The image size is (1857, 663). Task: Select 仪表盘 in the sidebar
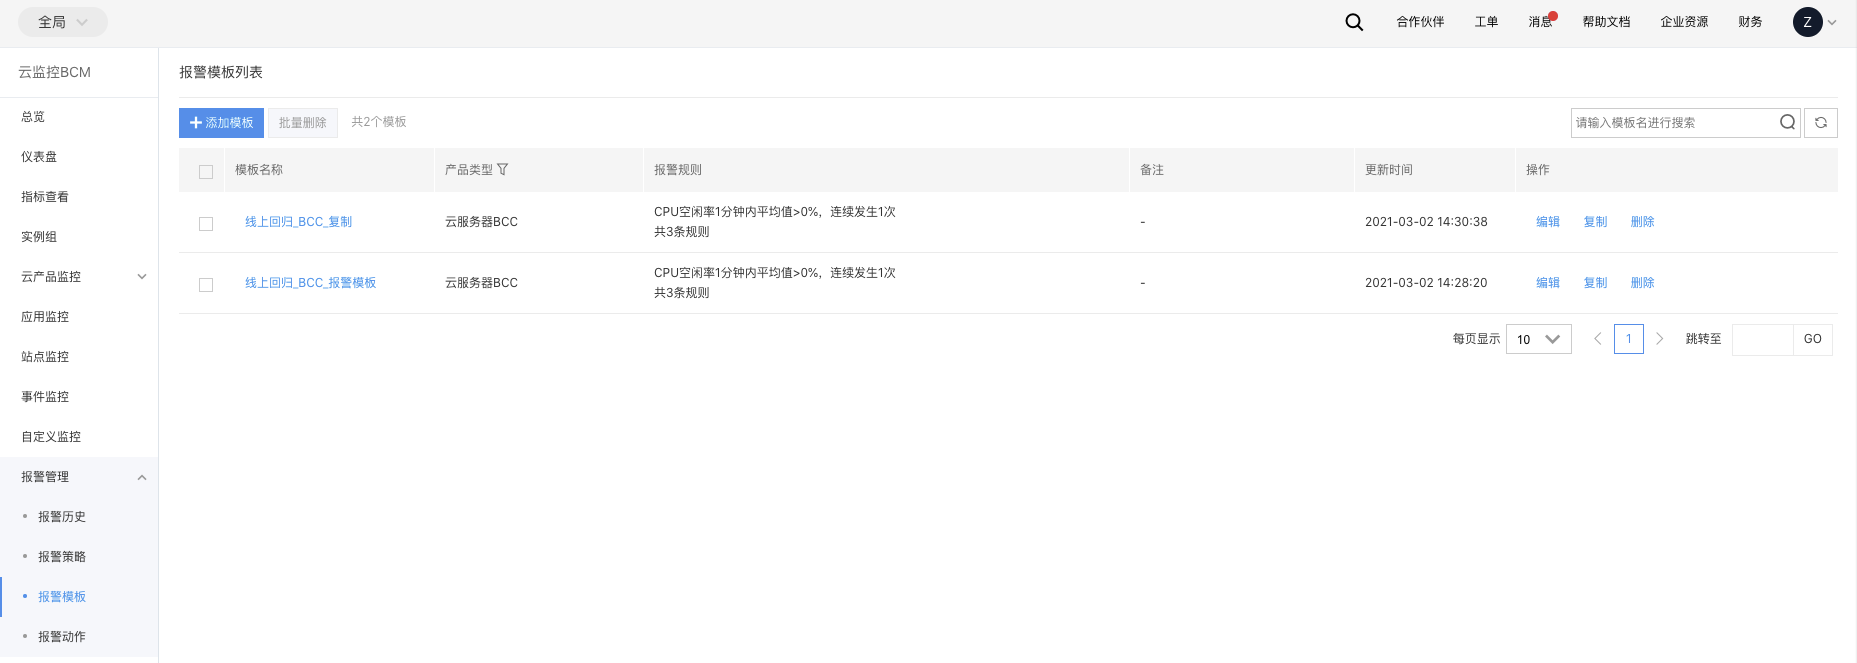[39, 157]
